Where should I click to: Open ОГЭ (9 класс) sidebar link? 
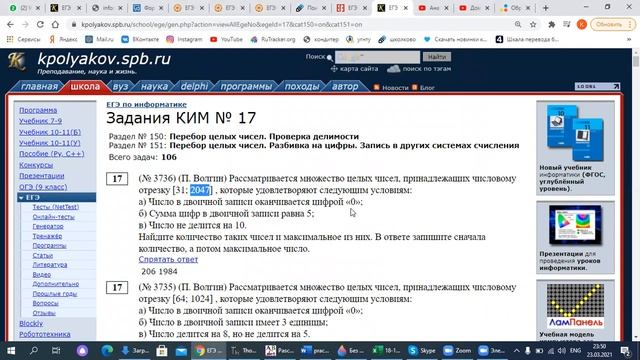[43, 187]
